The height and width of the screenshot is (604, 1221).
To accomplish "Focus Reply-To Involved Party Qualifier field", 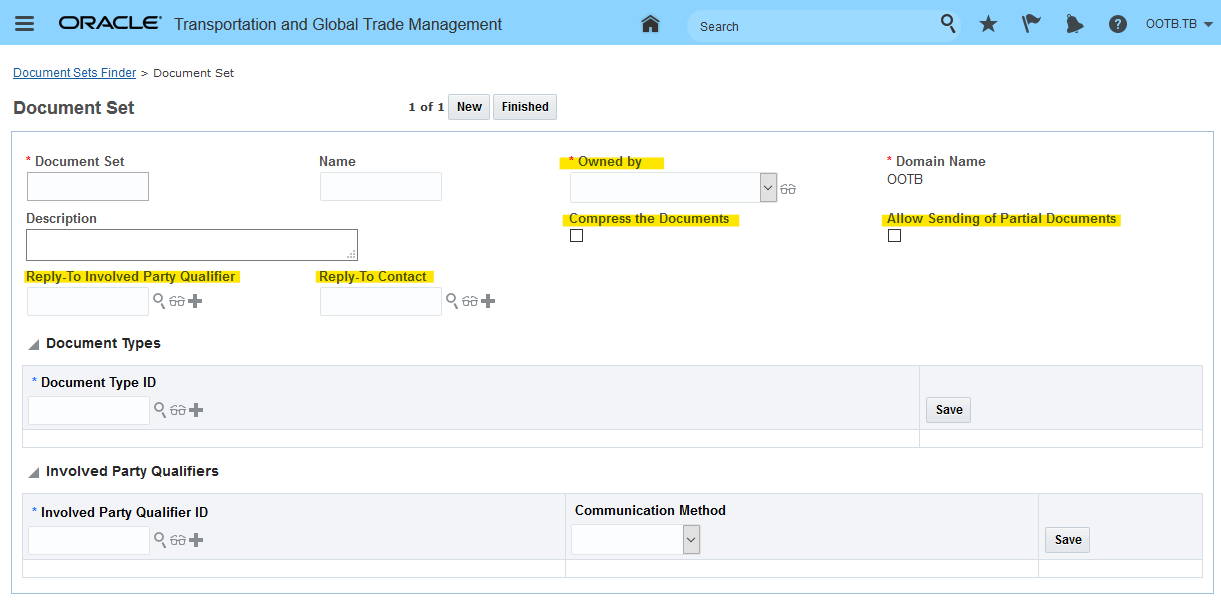I will [x=88, y=301].
